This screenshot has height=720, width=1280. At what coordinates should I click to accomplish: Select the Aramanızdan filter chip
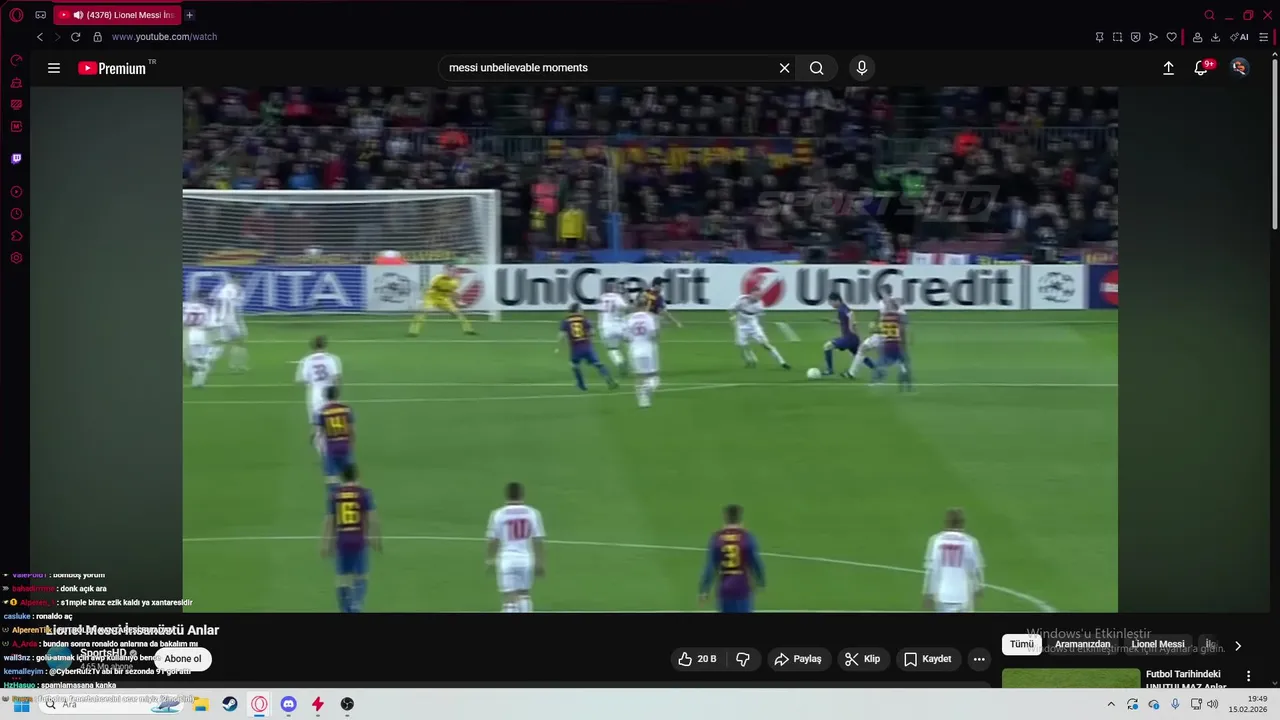point(1083,645)
